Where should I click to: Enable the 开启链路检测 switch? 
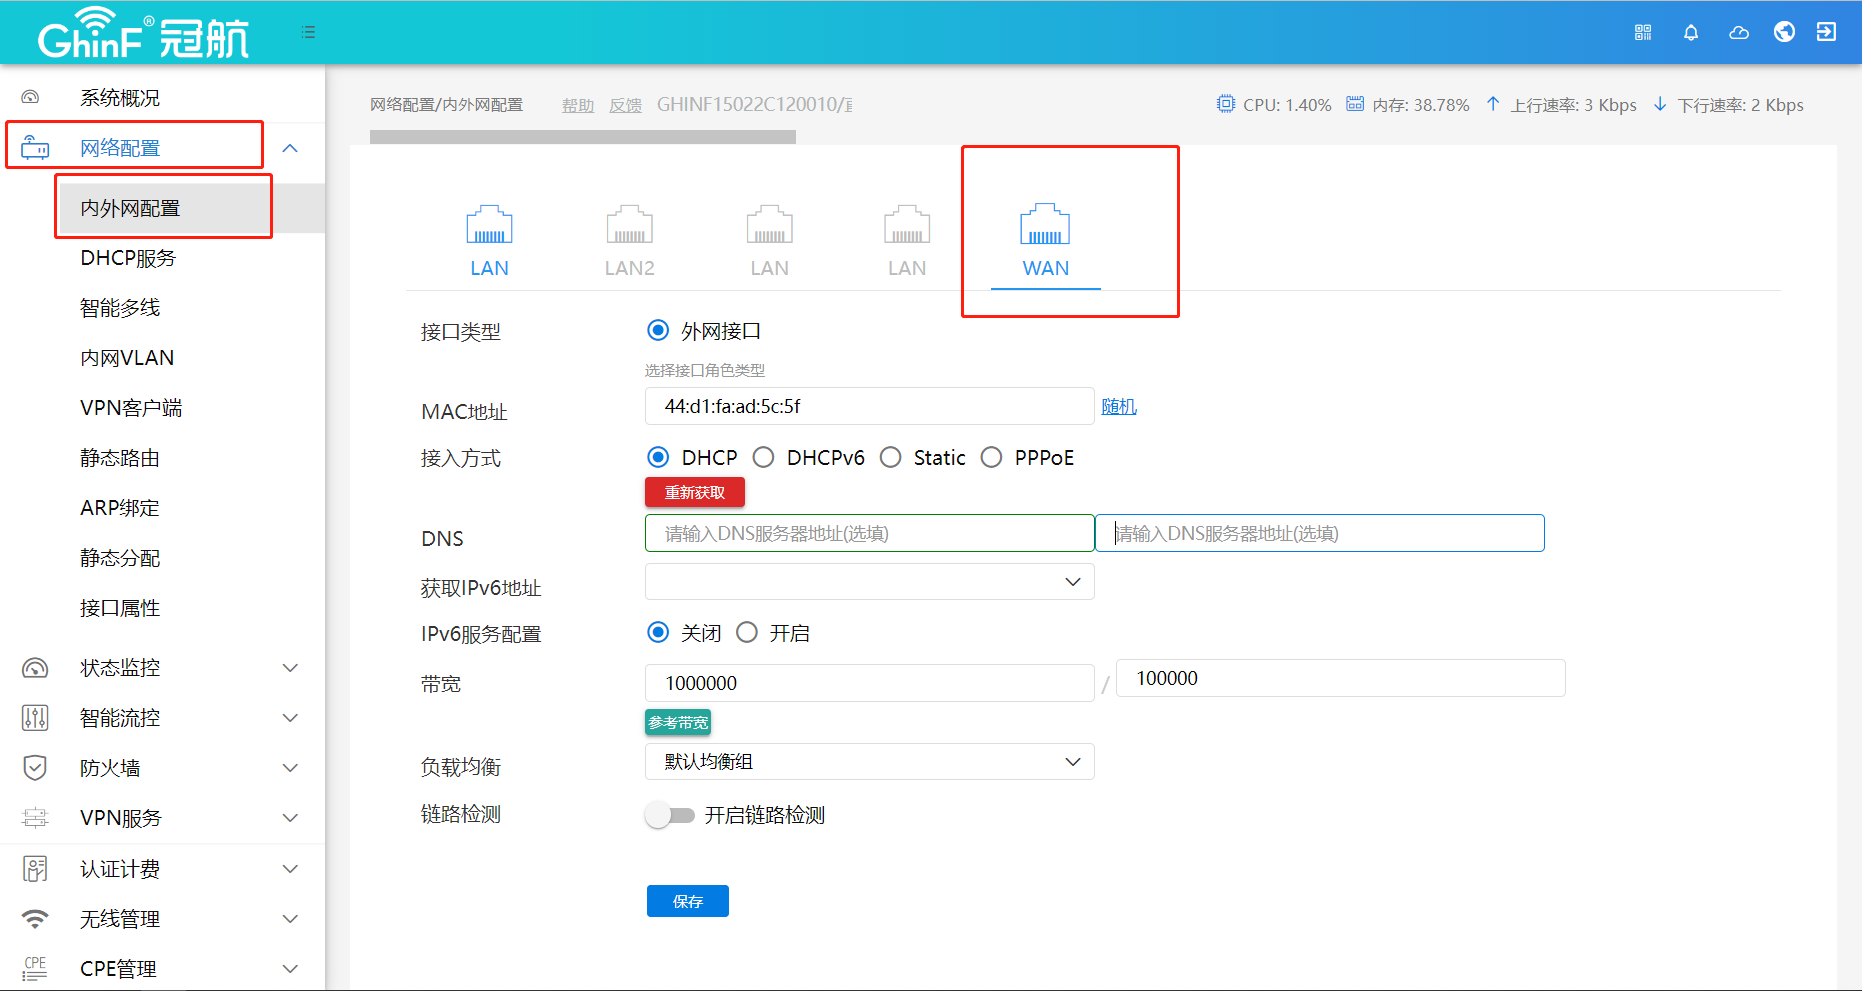coord(669,815)
